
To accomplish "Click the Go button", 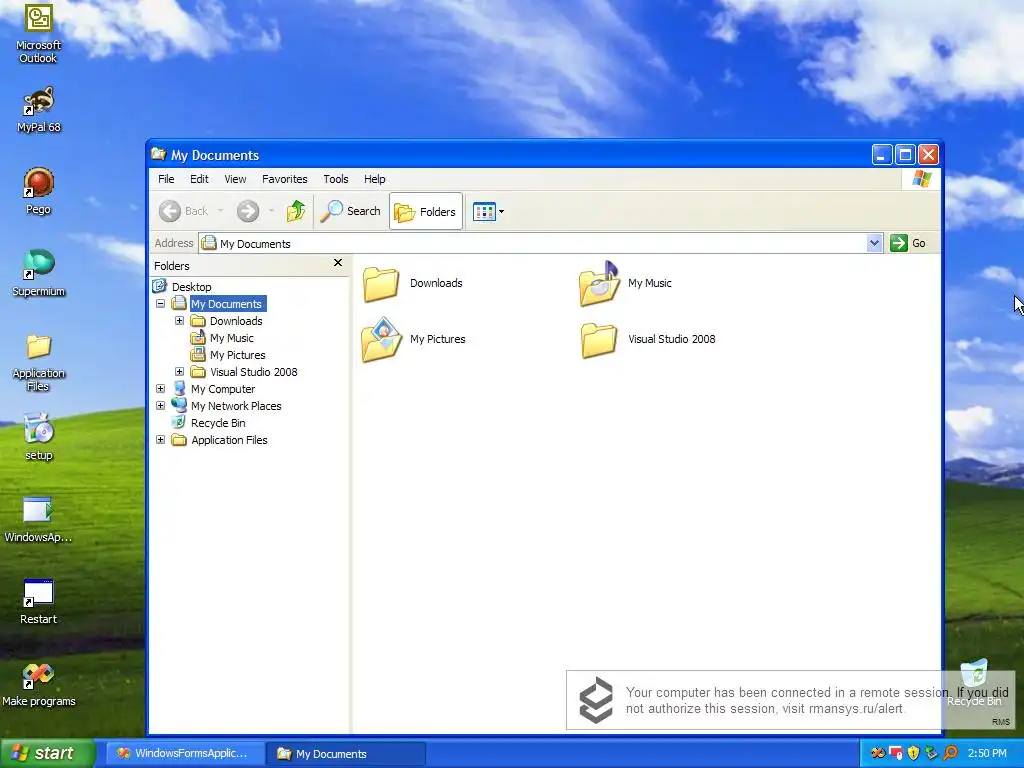I will (908, 243).
